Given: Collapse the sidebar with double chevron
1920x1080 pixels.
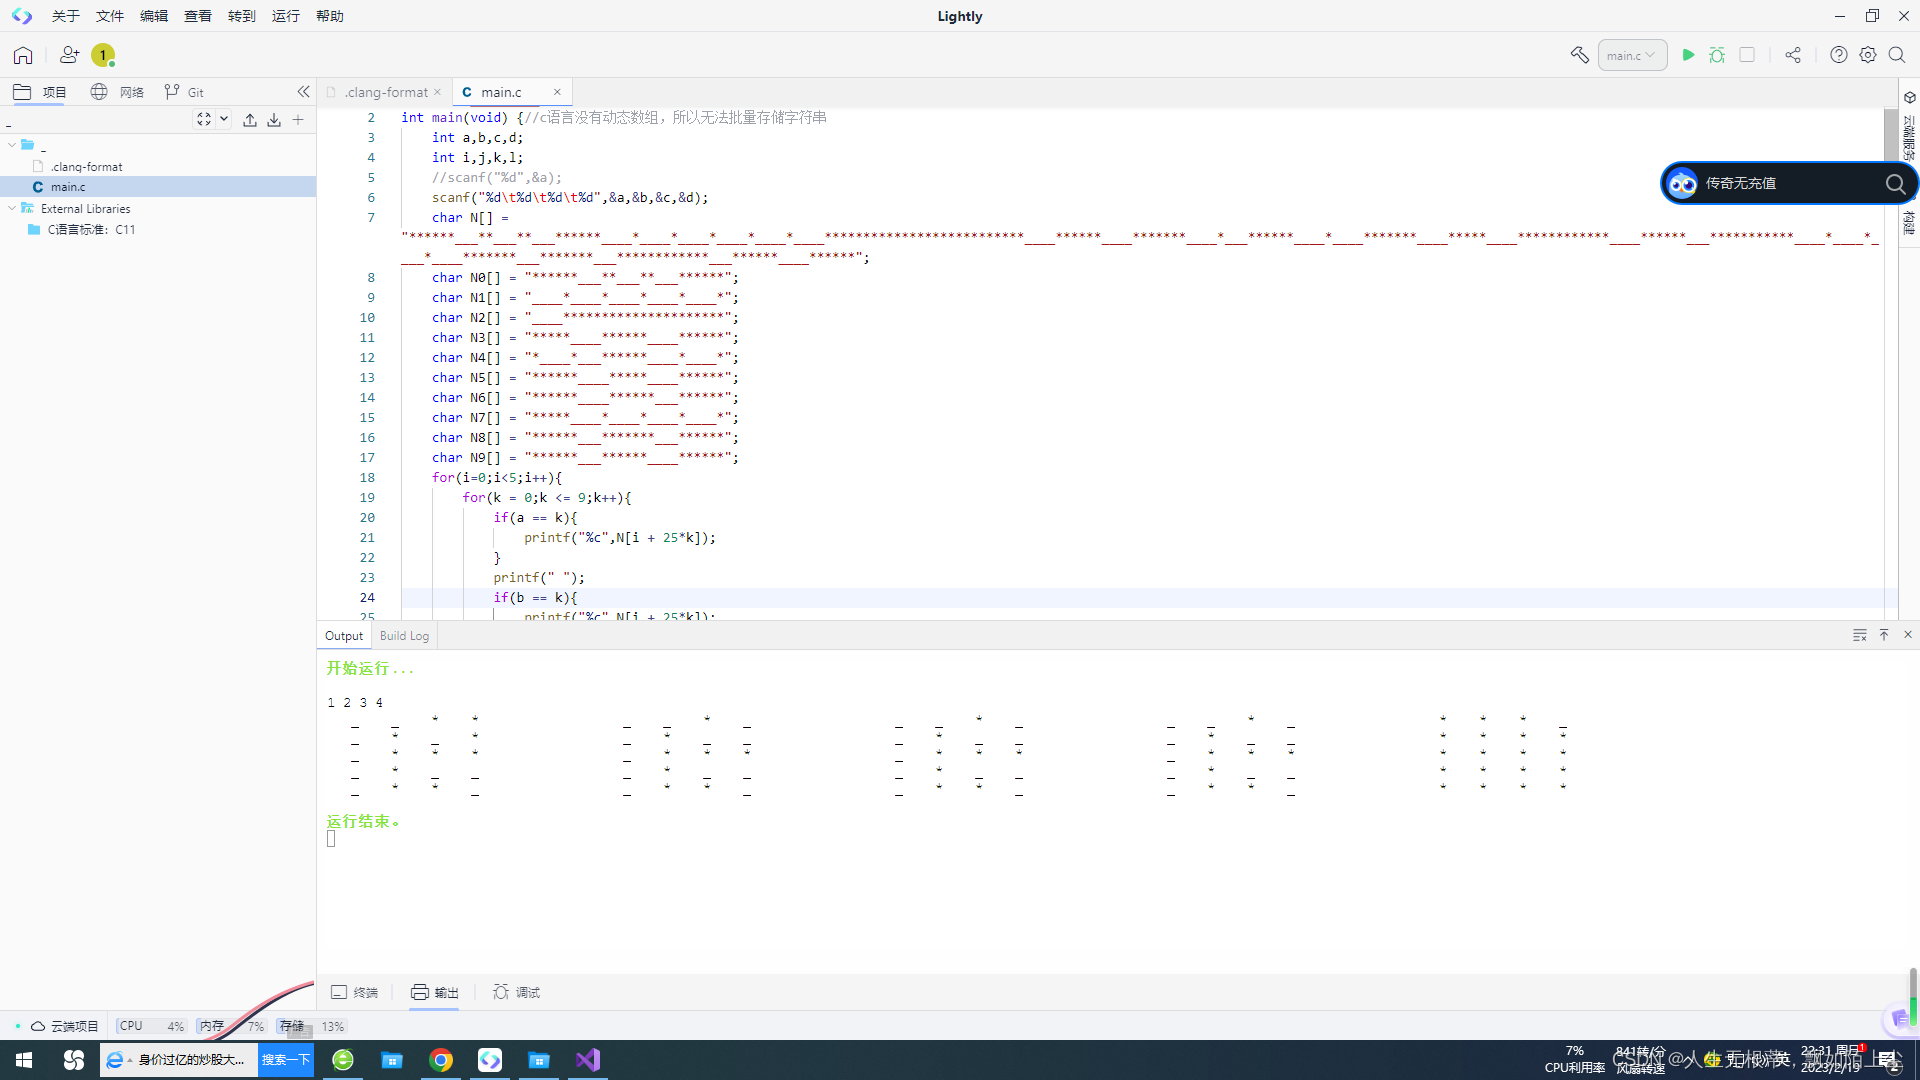Looking at the screenshot, I should pyautogui.click(x=303, y=92).
